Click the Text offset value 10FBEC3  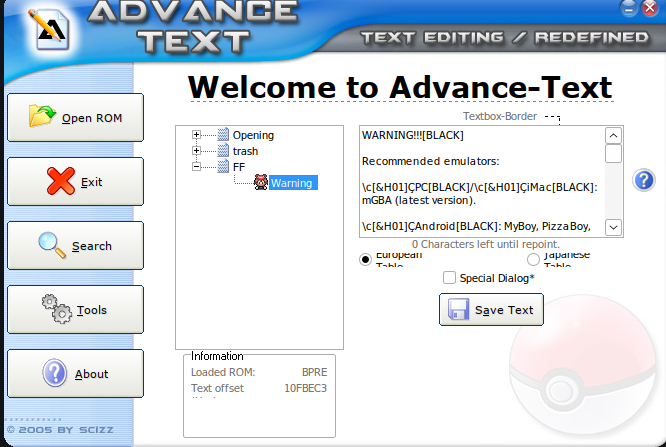(305, 388)
